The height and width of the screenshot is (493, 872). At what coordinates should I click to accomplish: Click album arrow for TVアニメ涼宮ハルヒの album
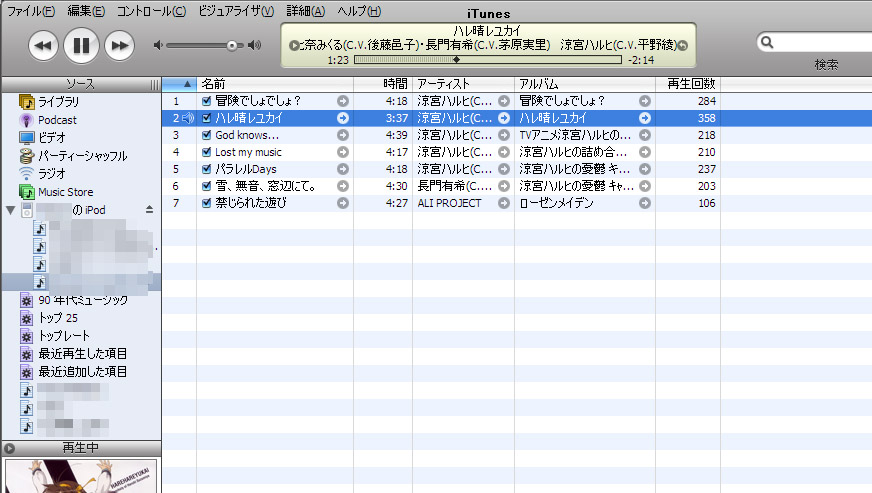645,135
